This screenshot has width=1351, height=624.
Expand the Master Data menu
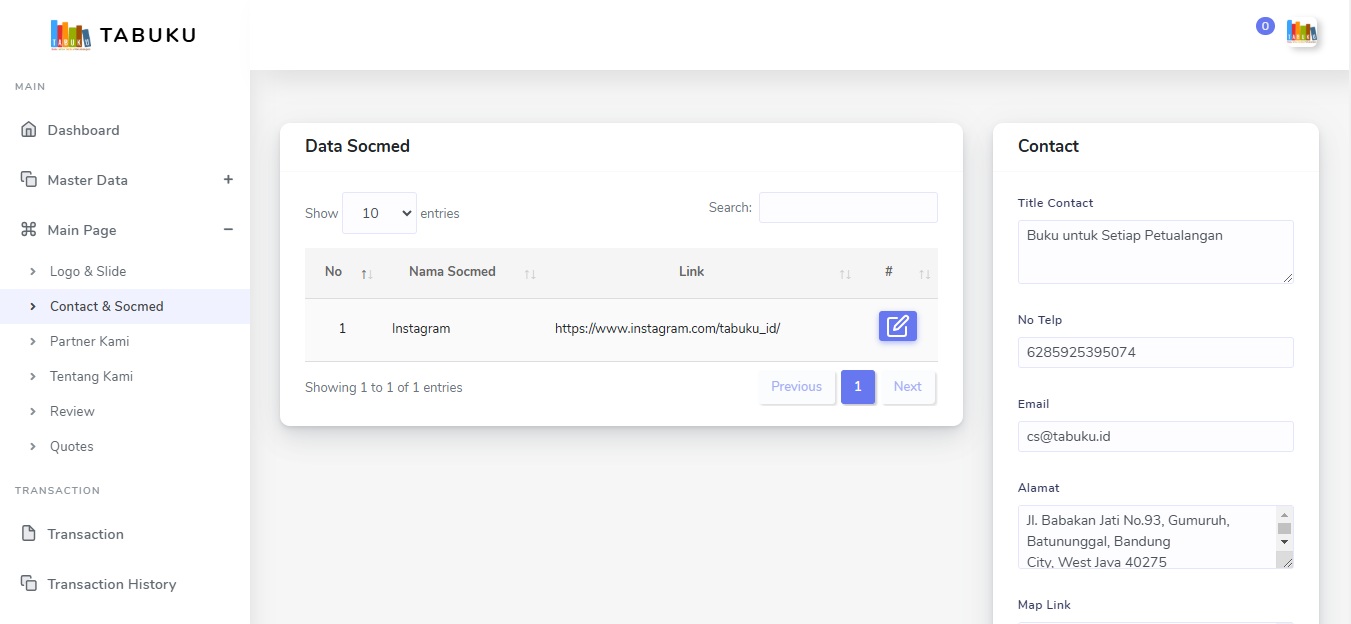pyautogui.click(x=228, y=180)
